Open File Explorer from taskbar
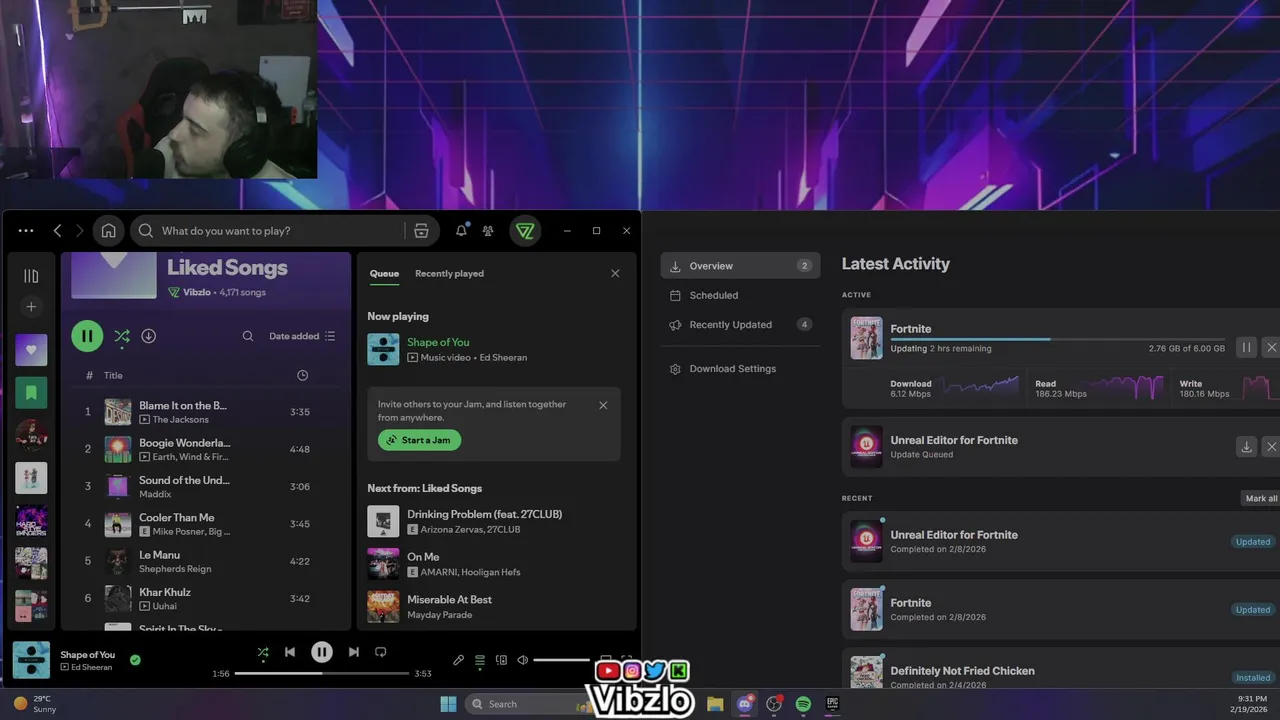The height and width of the screenshot is (720, 1280). [715, 704]
